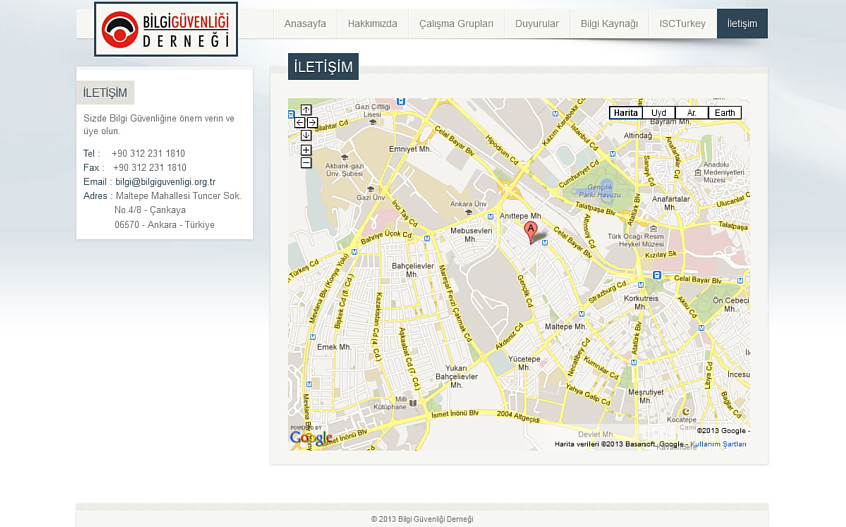Click the 'Bahçelievler Mh.' label on map
The image size is (846, 527).
point(413,270)
